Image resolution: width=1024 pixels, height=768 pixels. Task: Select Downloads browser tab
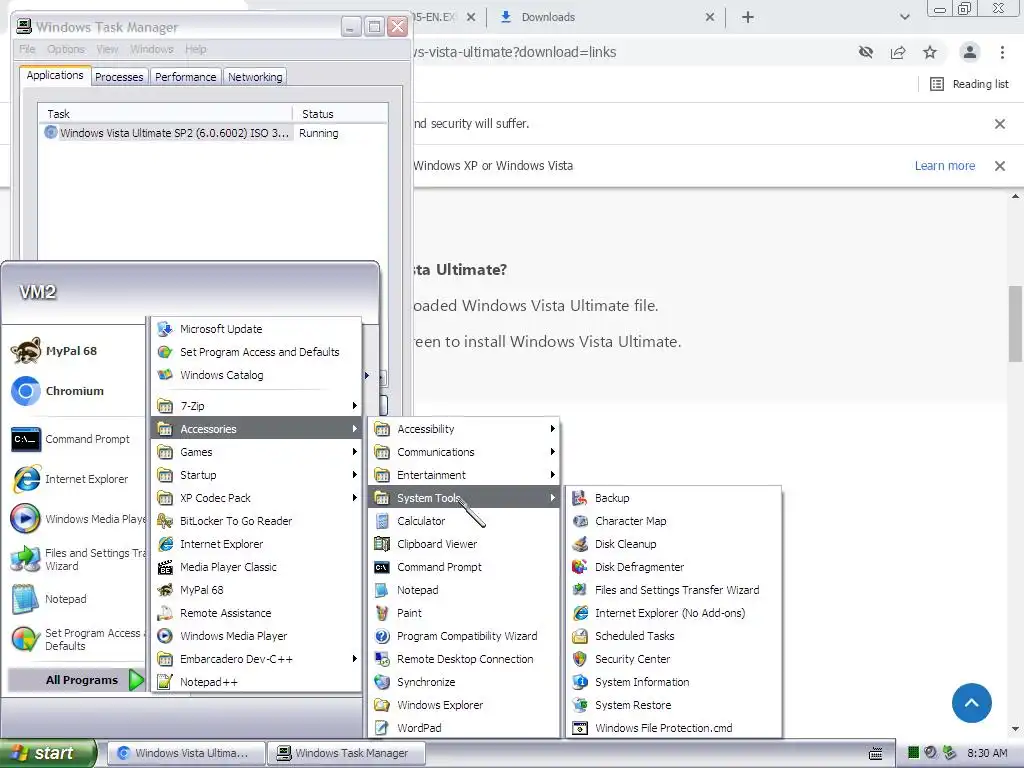(x=601, y=17)
